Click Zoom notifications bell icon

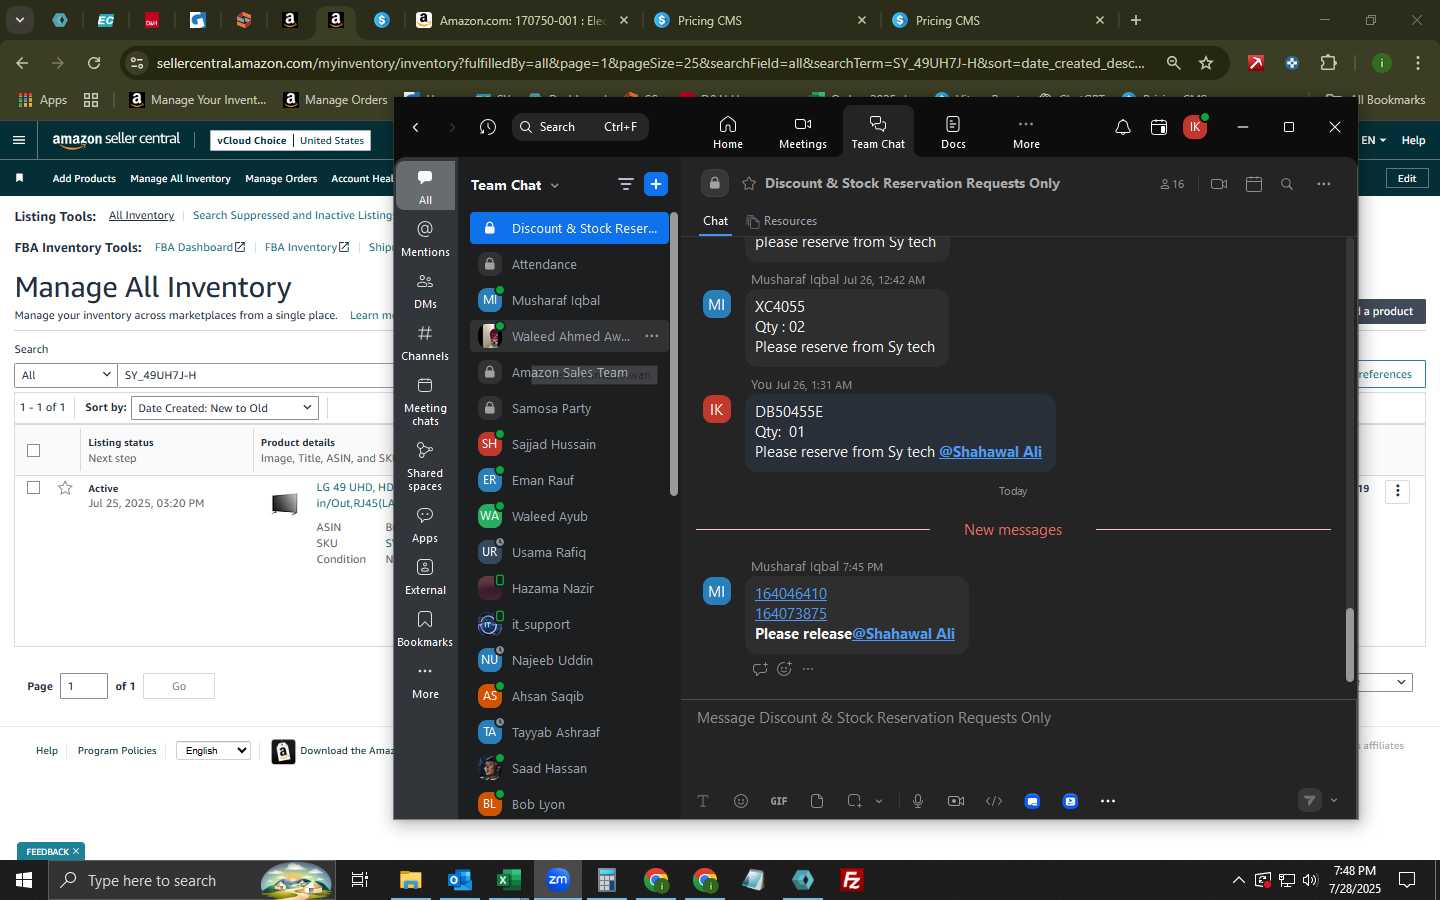pyautogui.click(x=1122, y=127)
